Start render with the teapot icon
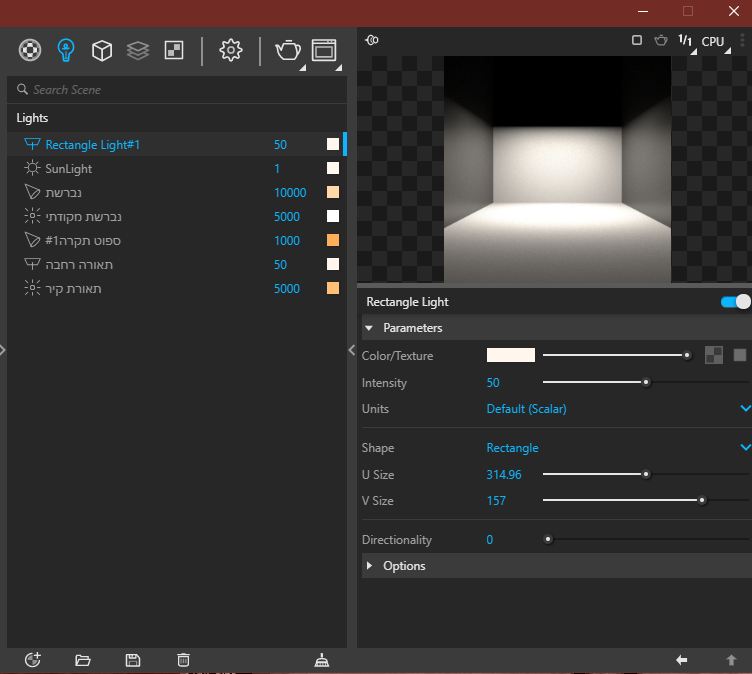752x674 pixels. click(287, 49)
